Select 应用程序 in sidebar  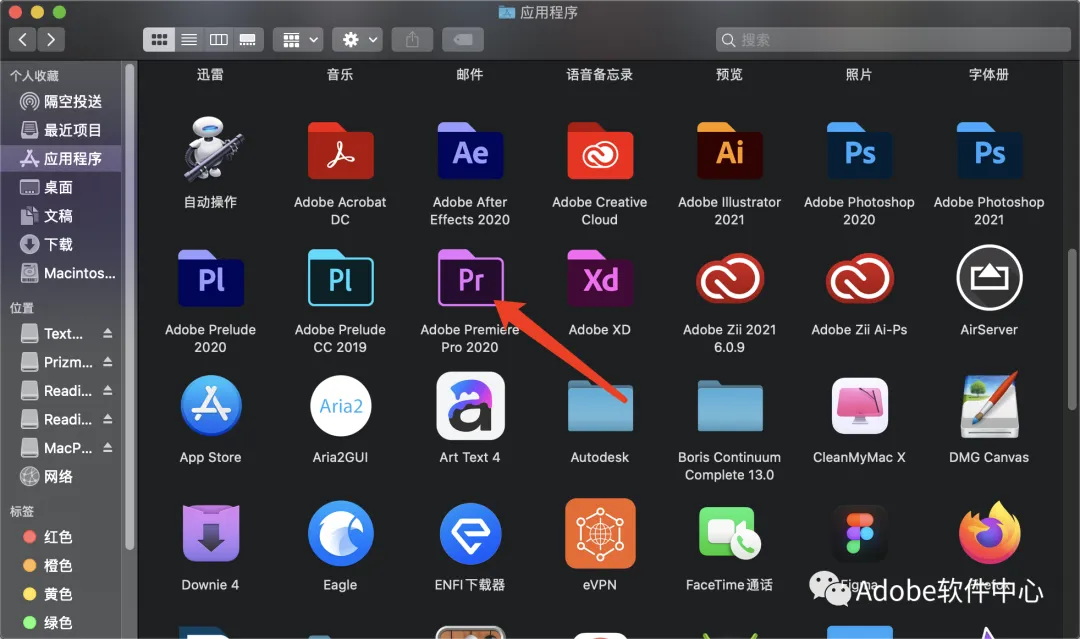click(61, 159)
